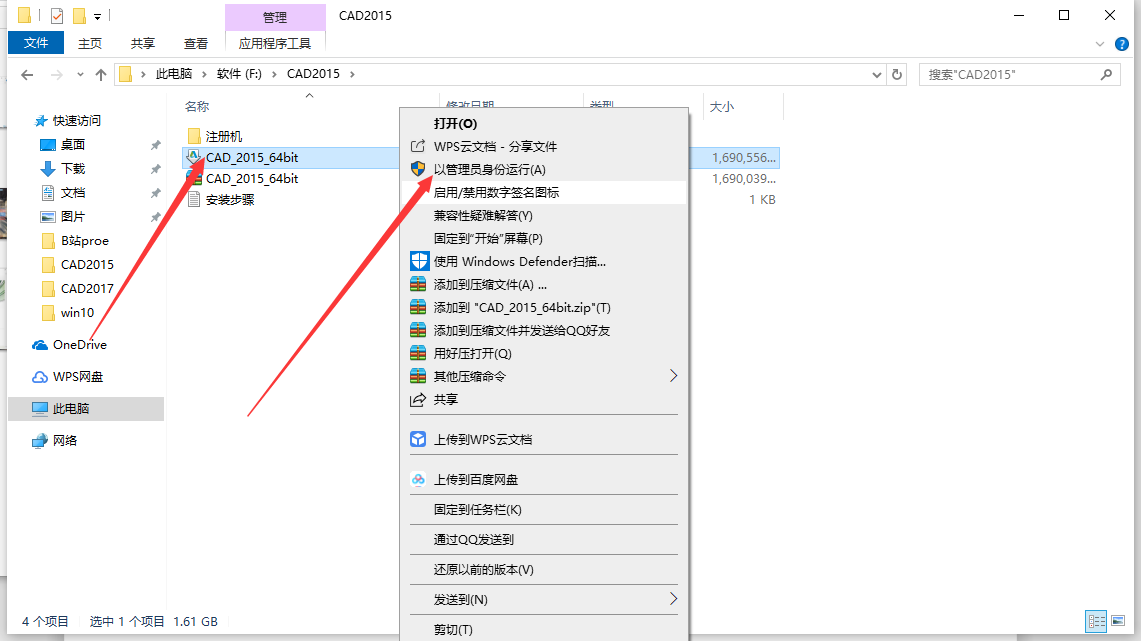Open recent locations dropdown arrow
1141x641 pixels.
(80, 74)
